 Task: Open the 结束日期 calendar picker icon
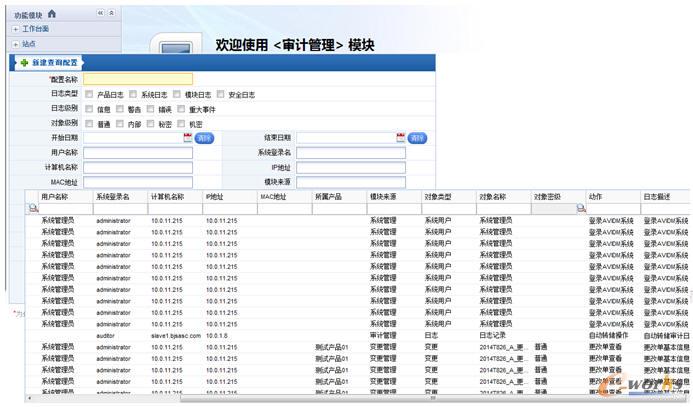click(401, 138)
